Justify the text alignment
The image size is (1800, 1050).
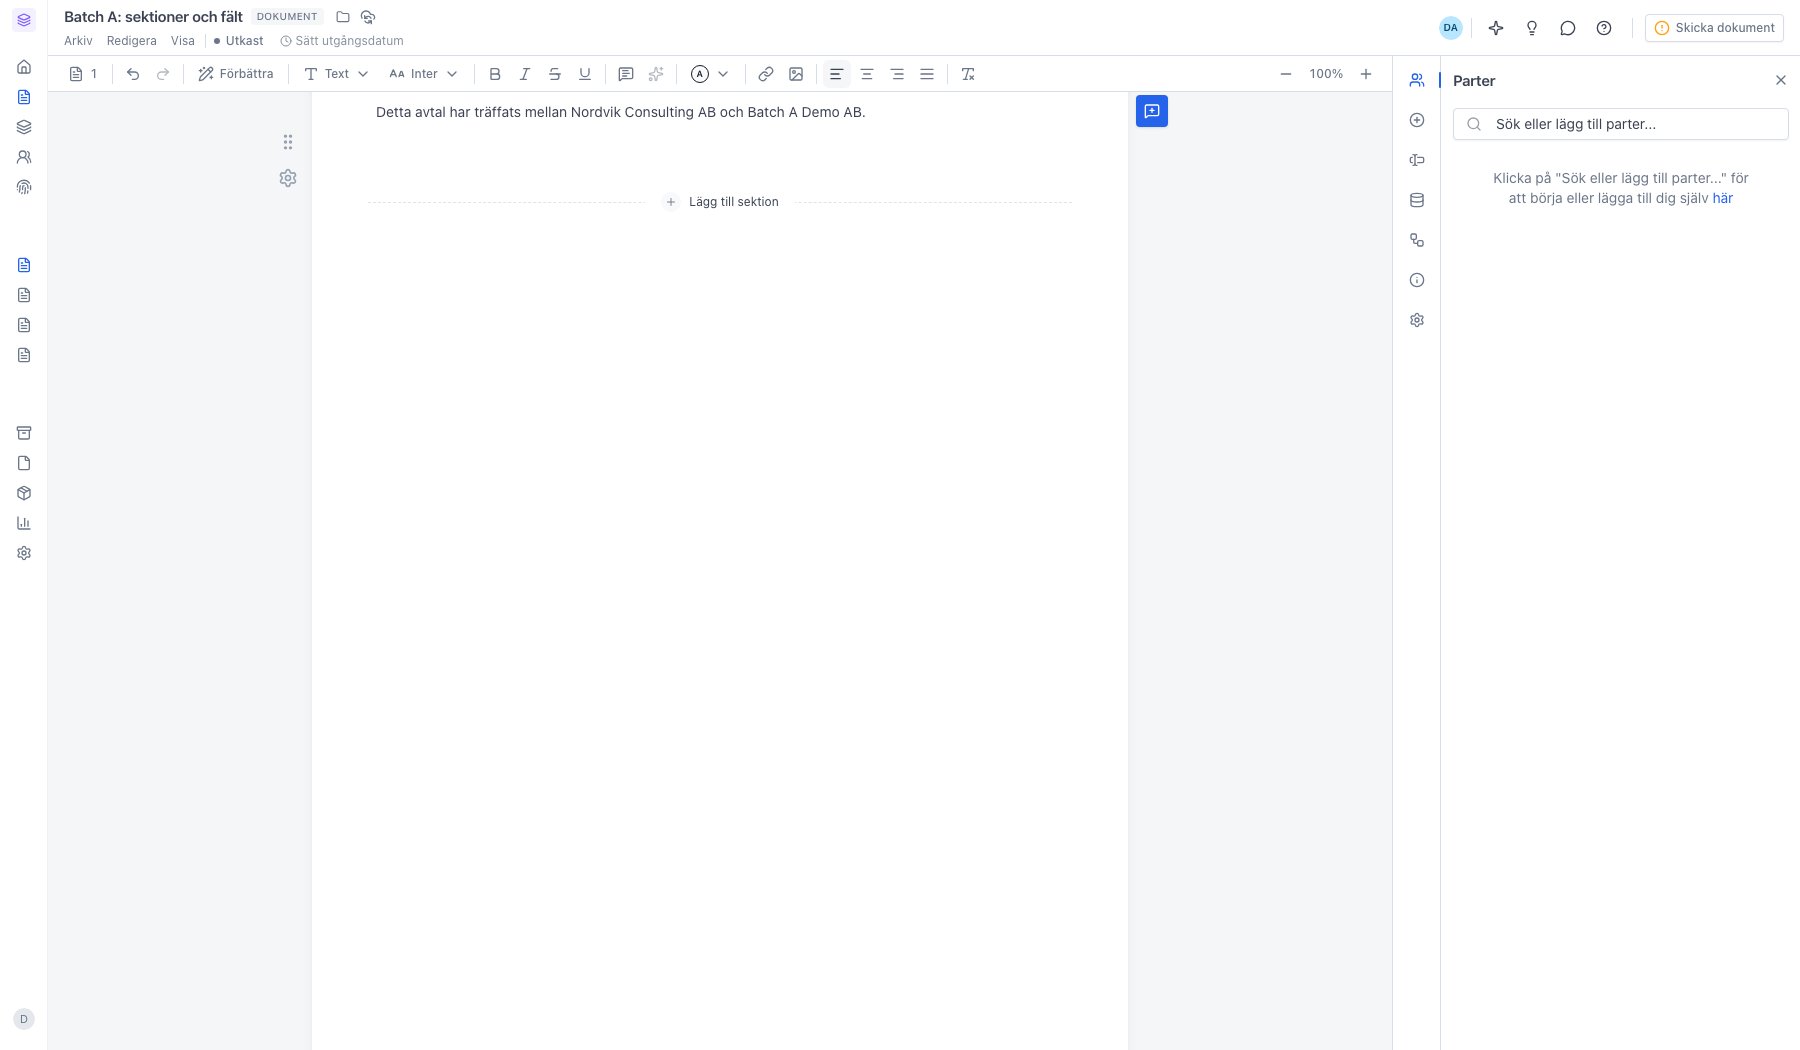coord(927,74)
